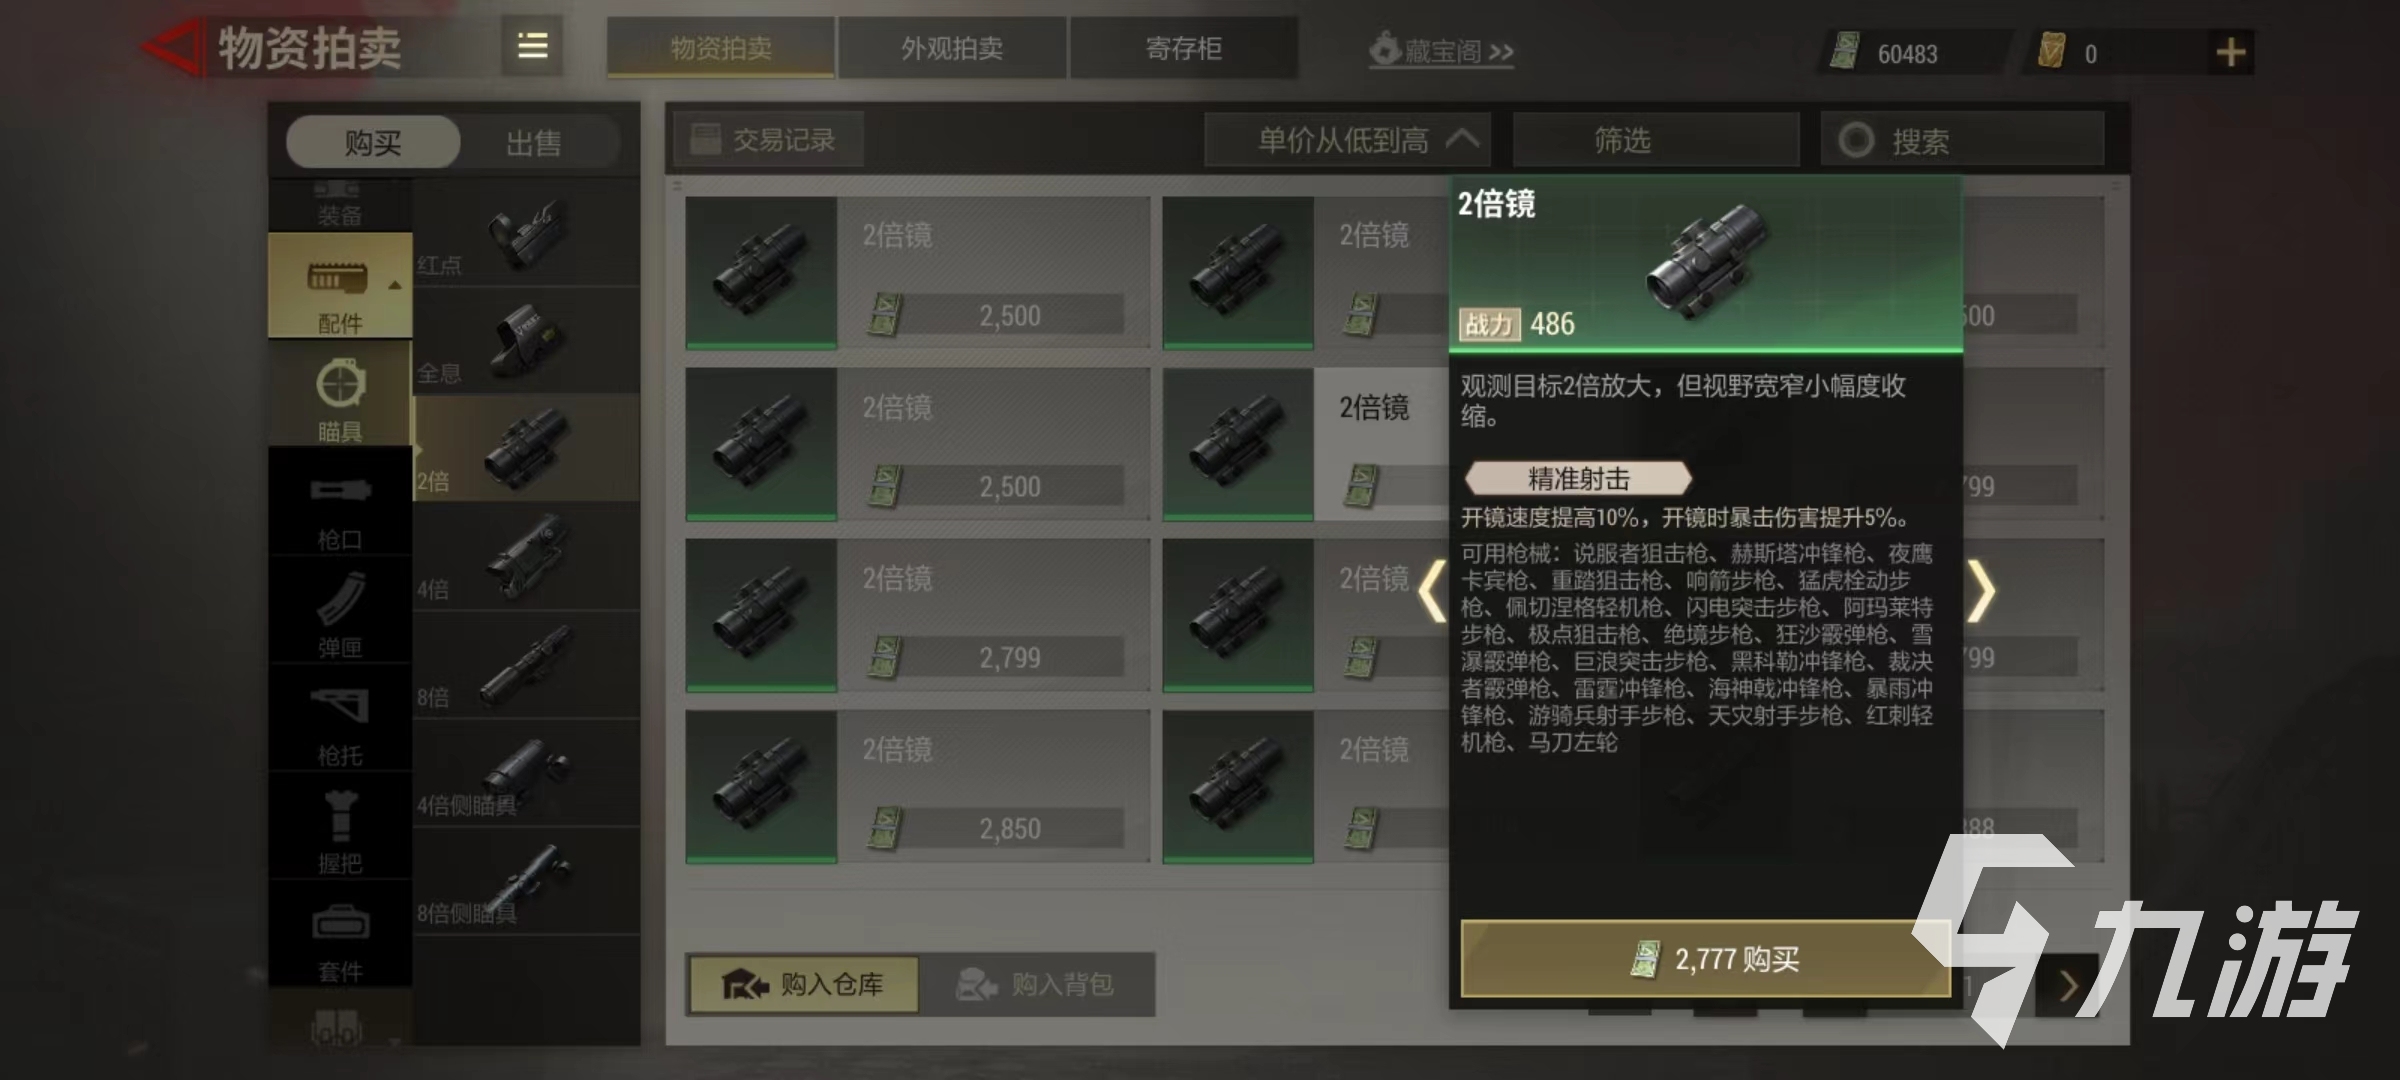Click the 2,777 购买 purchase button
The width and height of the screenshot is (2400, 1080).
[1705, 959]
